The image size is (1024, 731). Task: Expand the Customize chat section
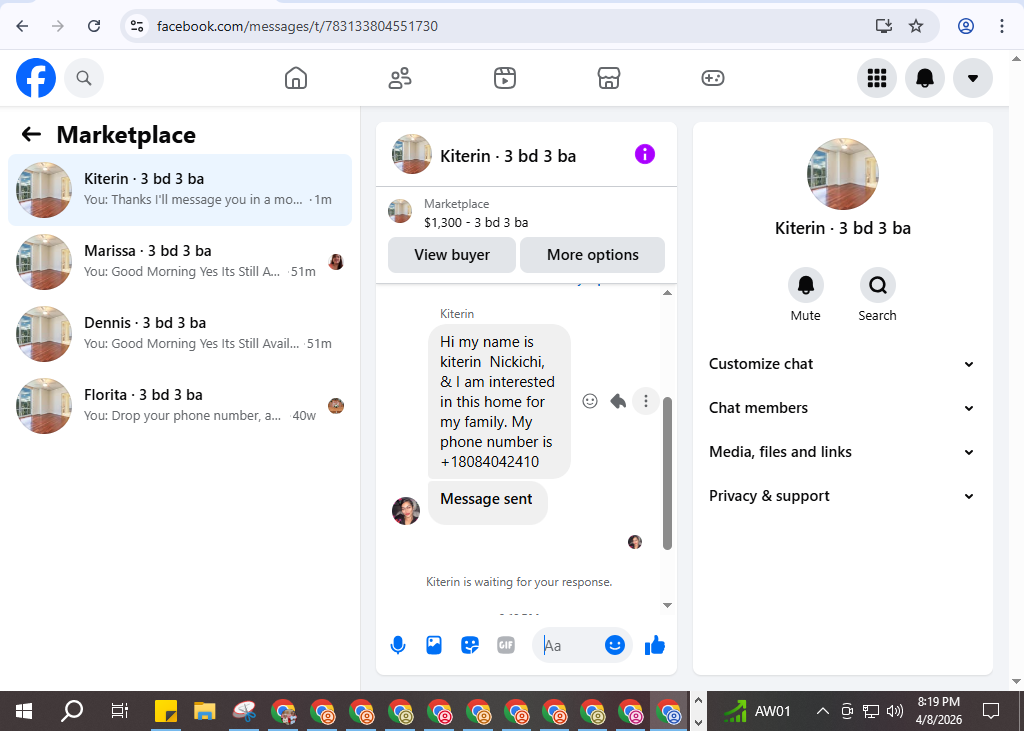pos(842,364)
